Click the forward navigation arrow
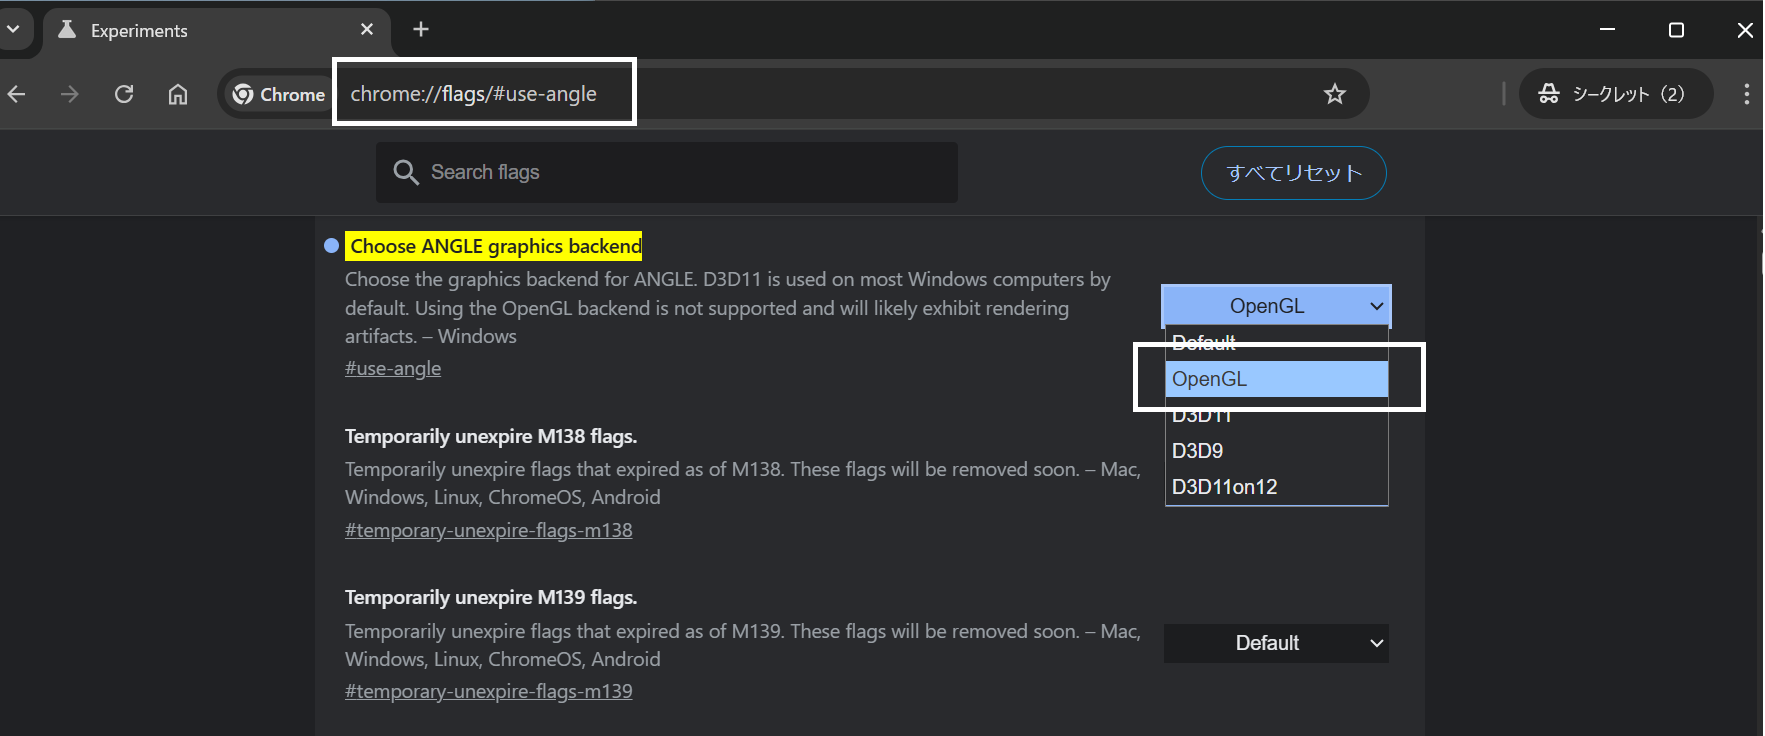 pos(69,94)
